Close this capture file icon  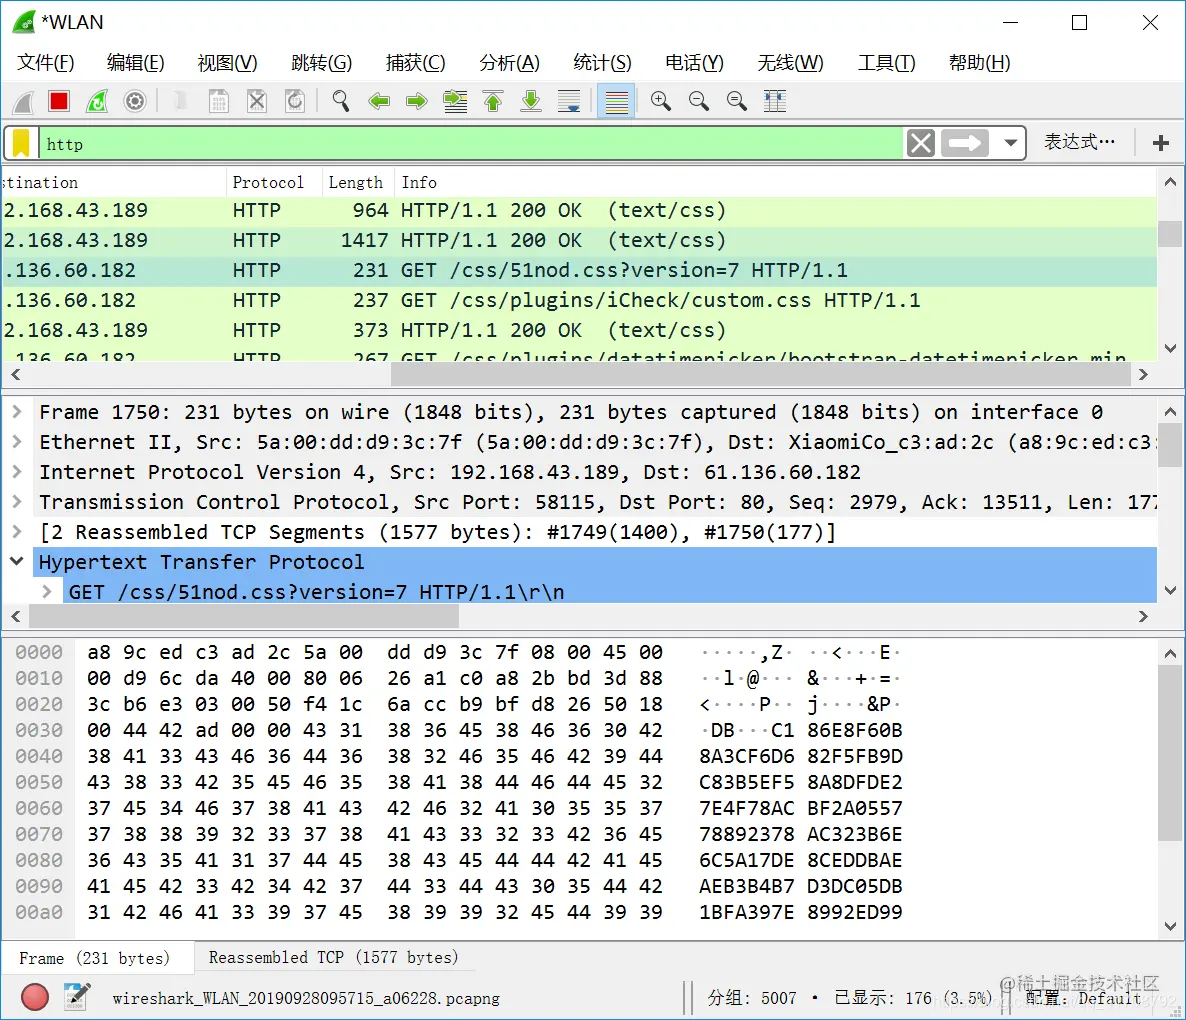pos(257,101)
